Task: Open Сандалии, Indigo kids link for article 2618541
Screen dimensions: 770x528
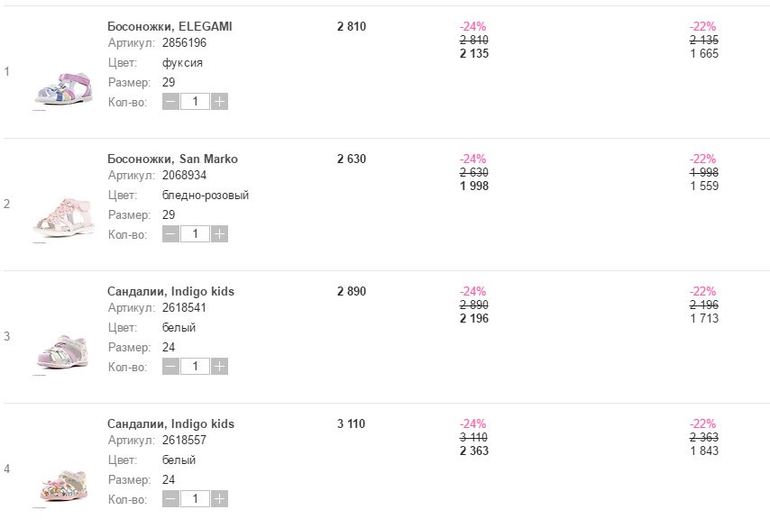Action: [x=170, y=291]
